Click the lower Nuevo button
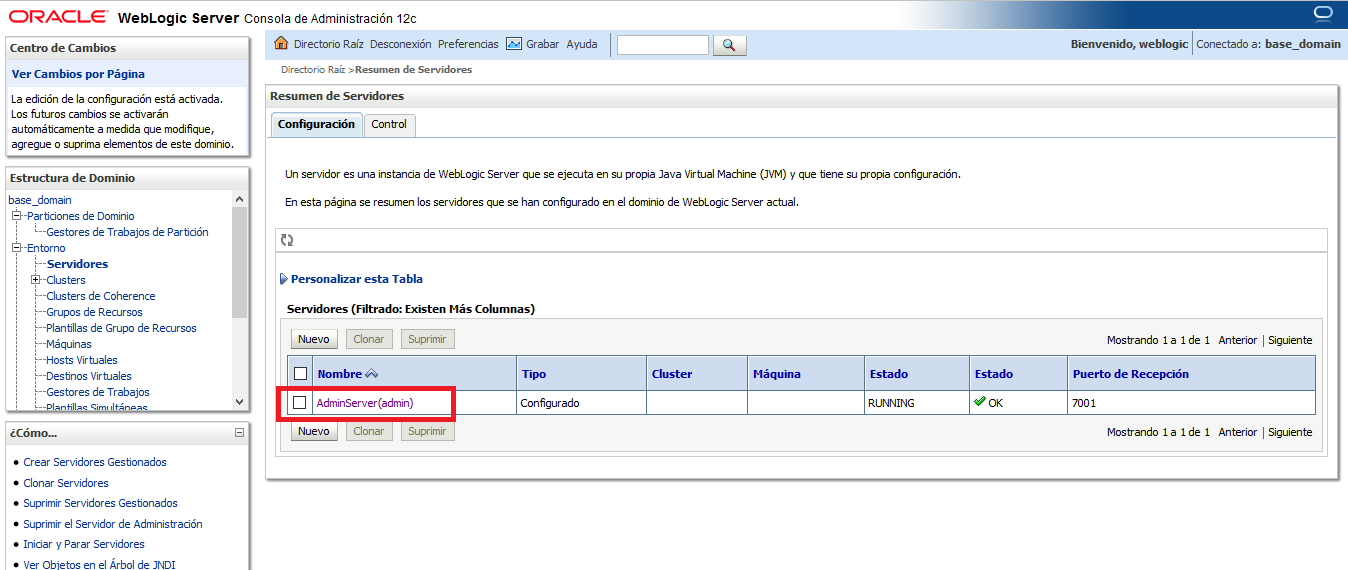 click(314, 431)
